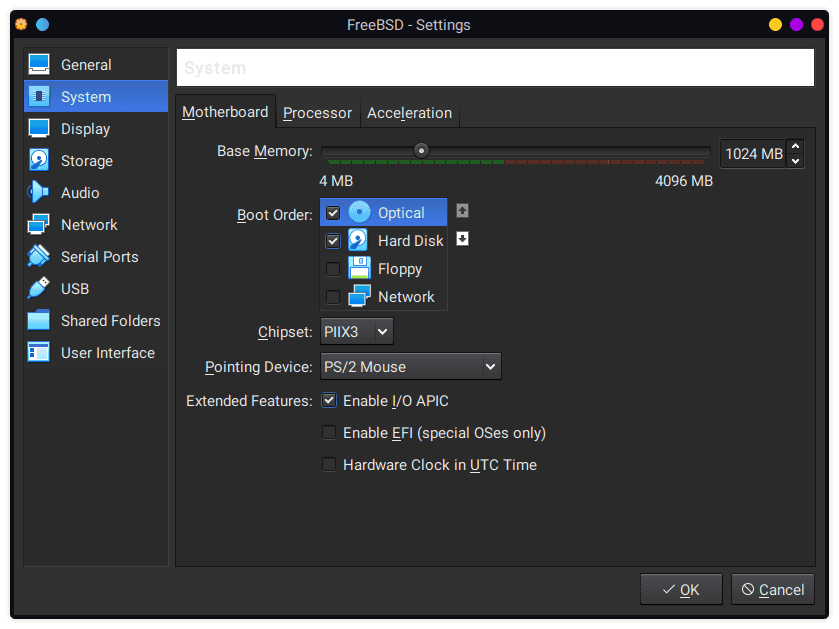Screen dimensions: 839x629
Task: Switch to the Acceleration tab
Action: 409,113
